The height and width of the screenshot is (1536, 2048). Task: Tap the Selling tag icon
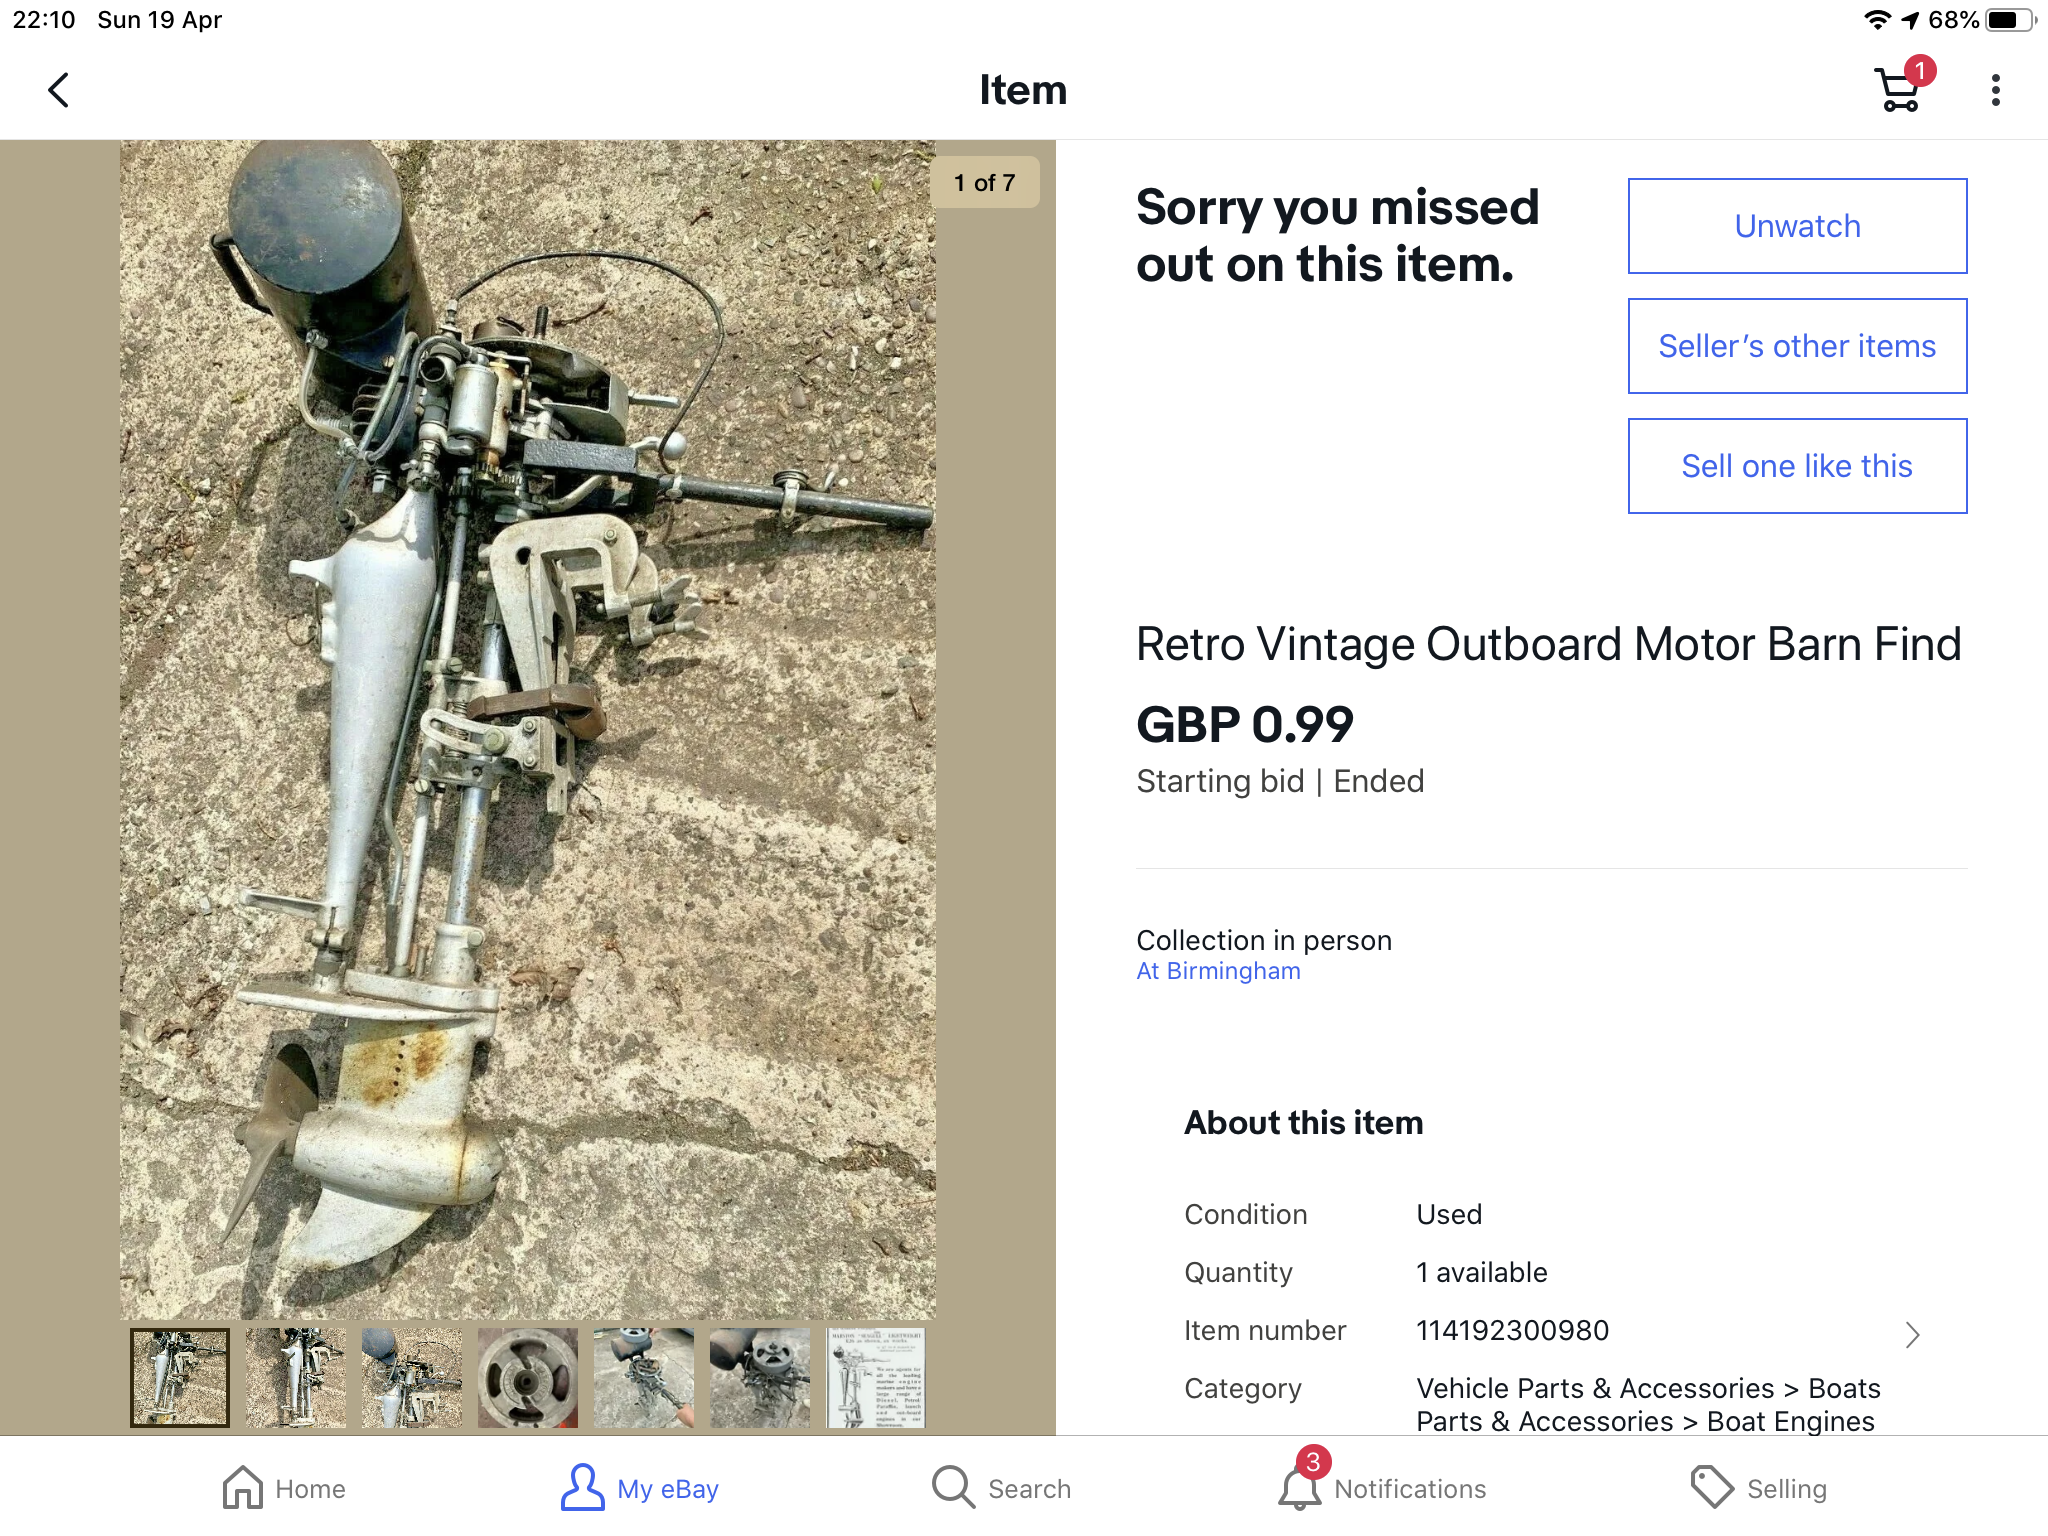coord(1712,1488)
